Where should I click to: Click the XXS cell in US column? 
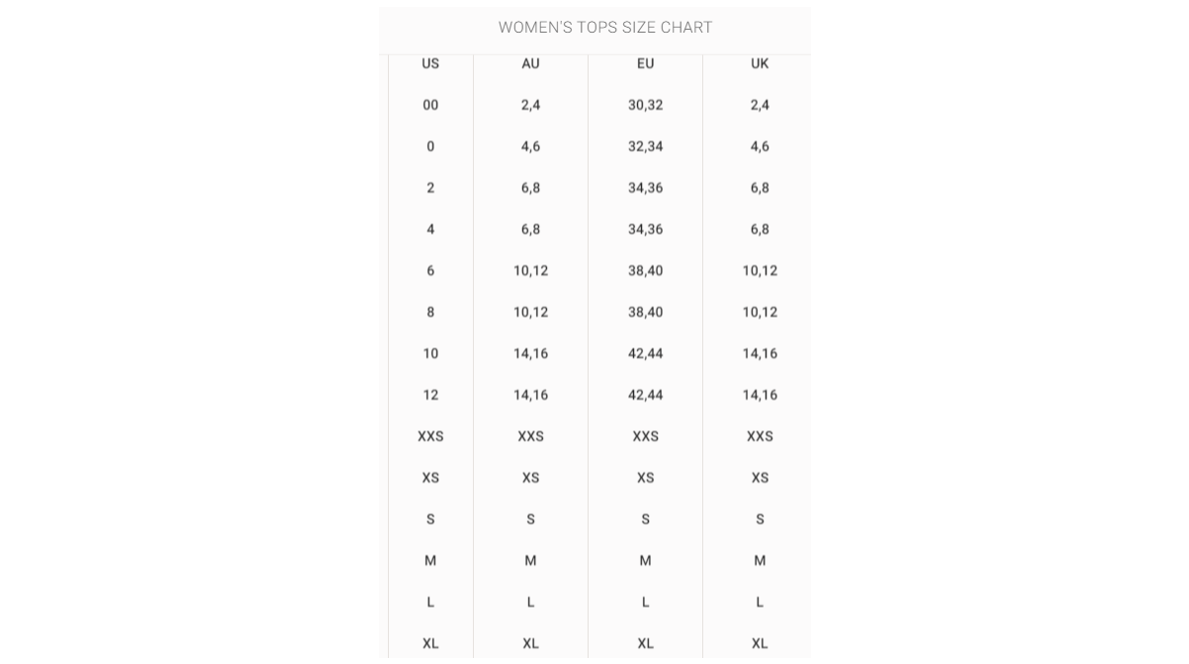430,437
